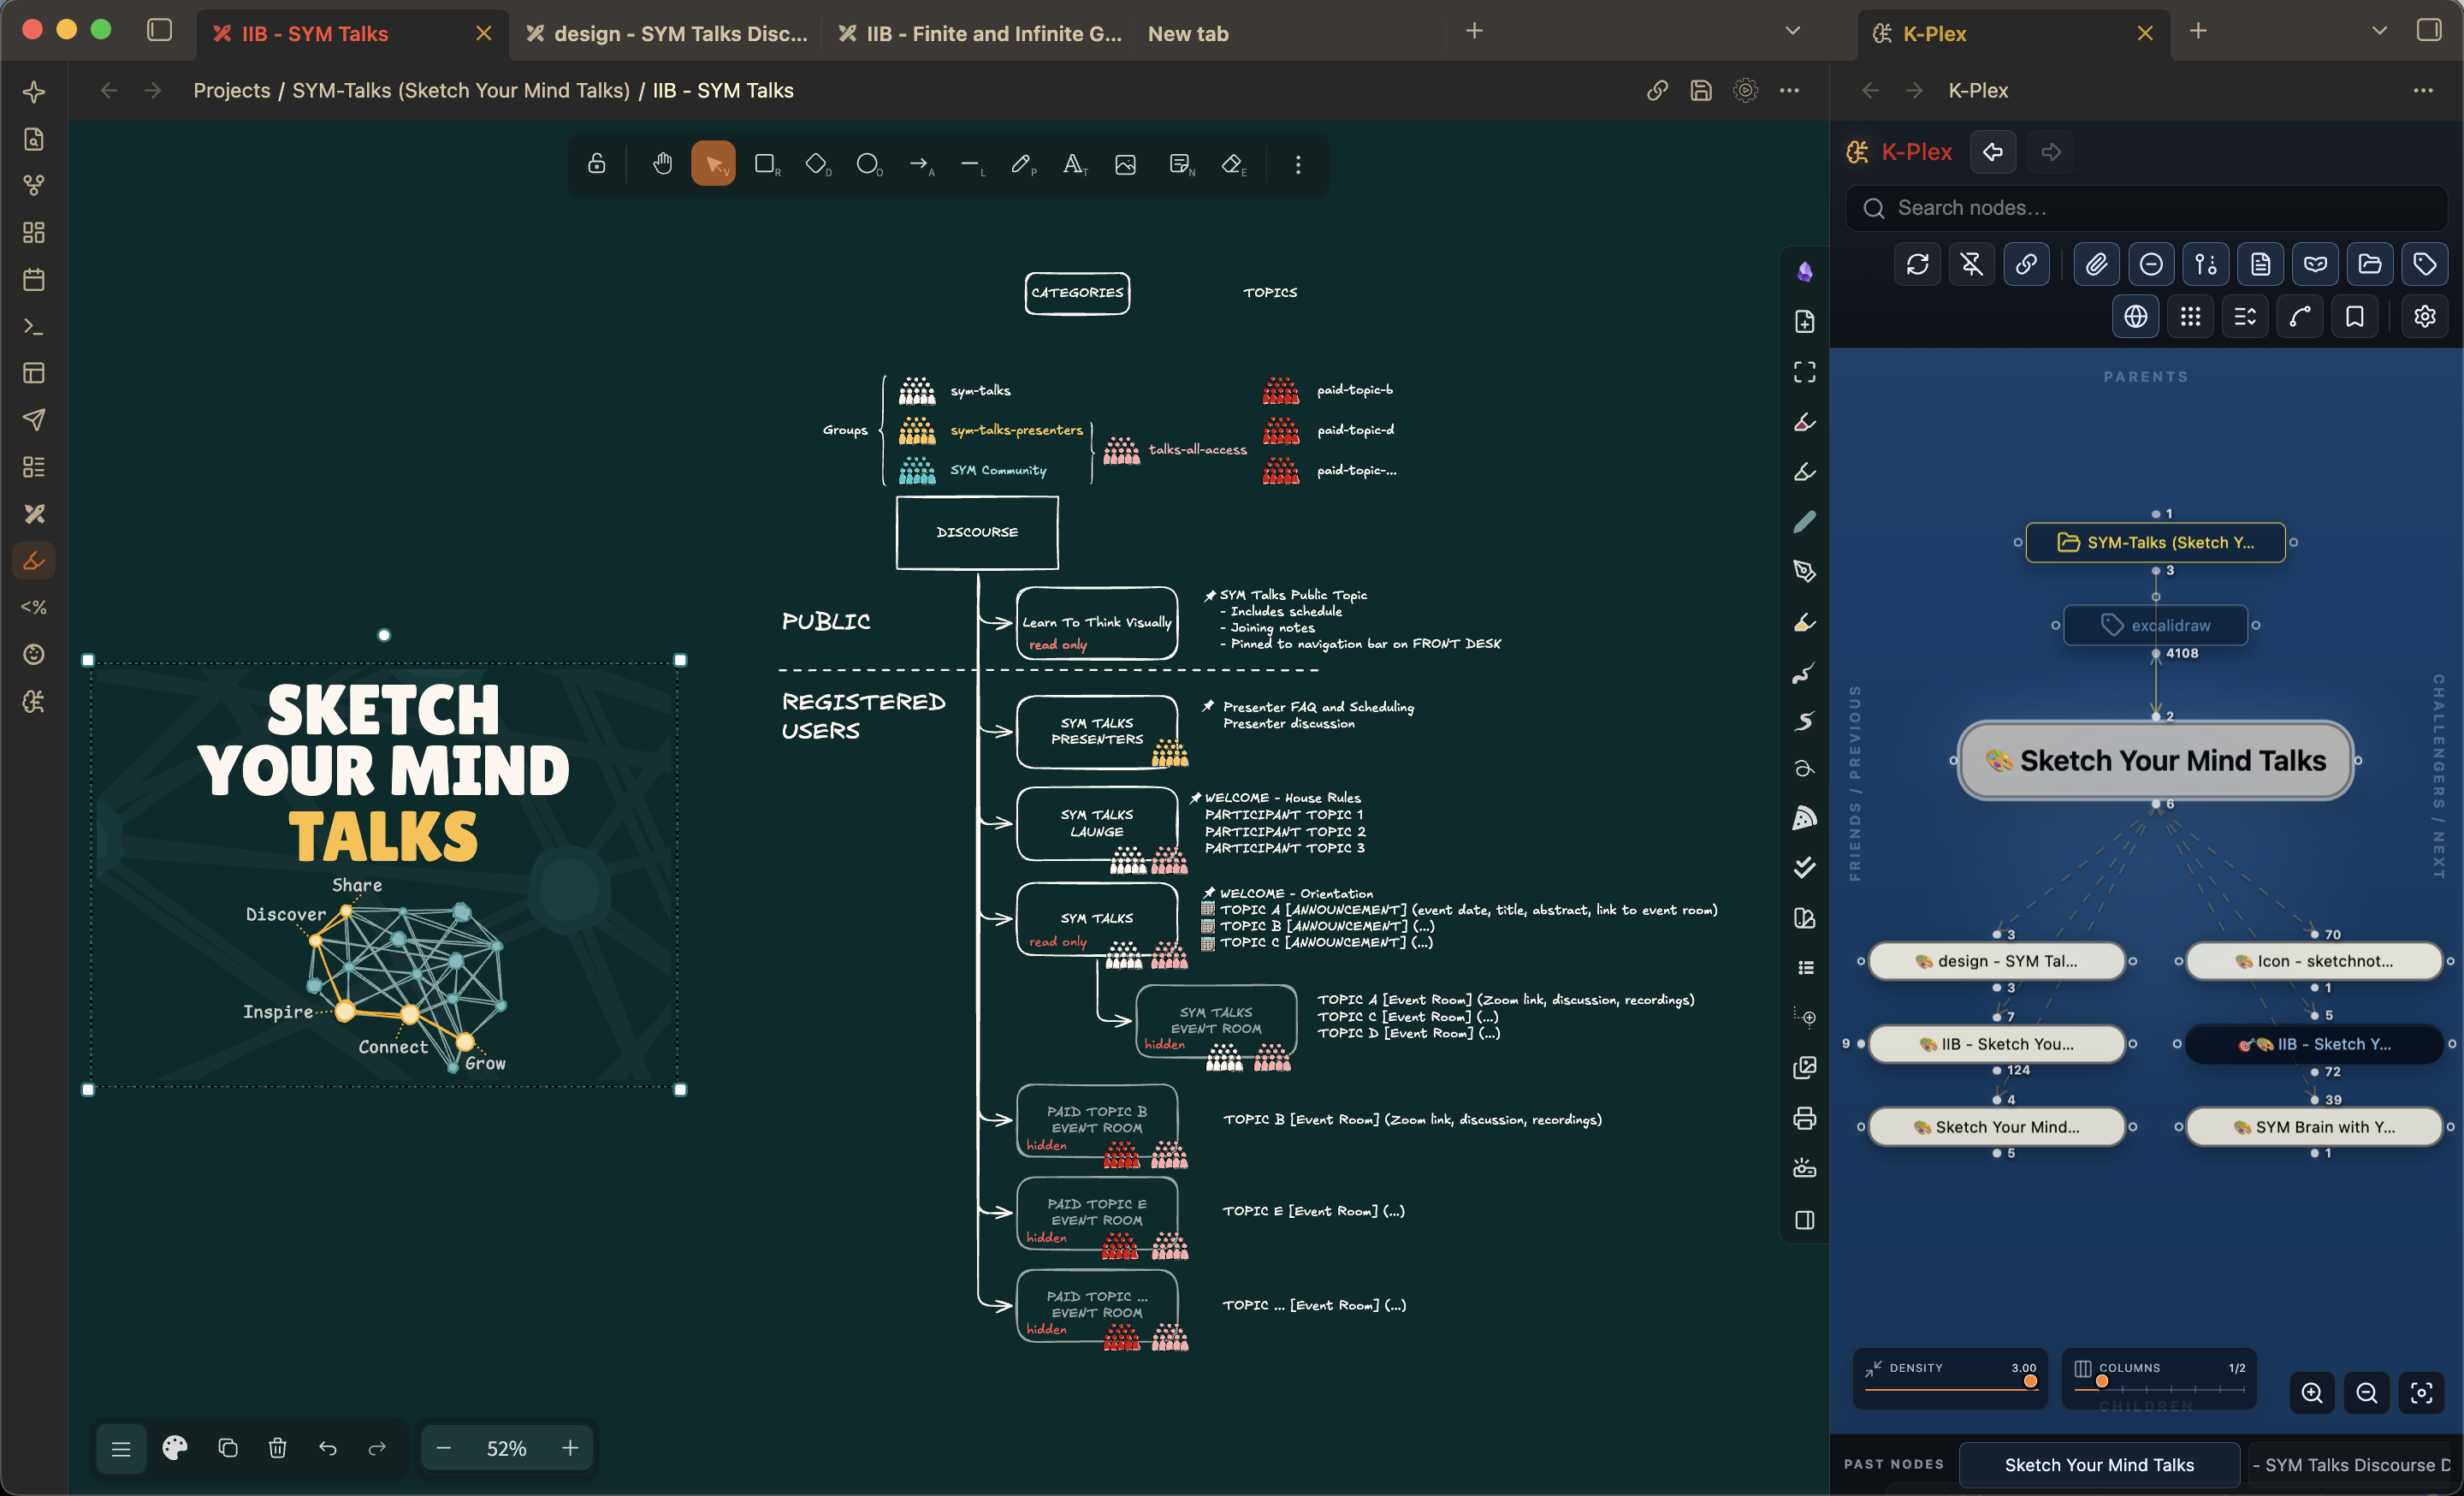Open the Sketch Your Mind Talks past node
2464x1496 pixels.
click(2099, 1464)
